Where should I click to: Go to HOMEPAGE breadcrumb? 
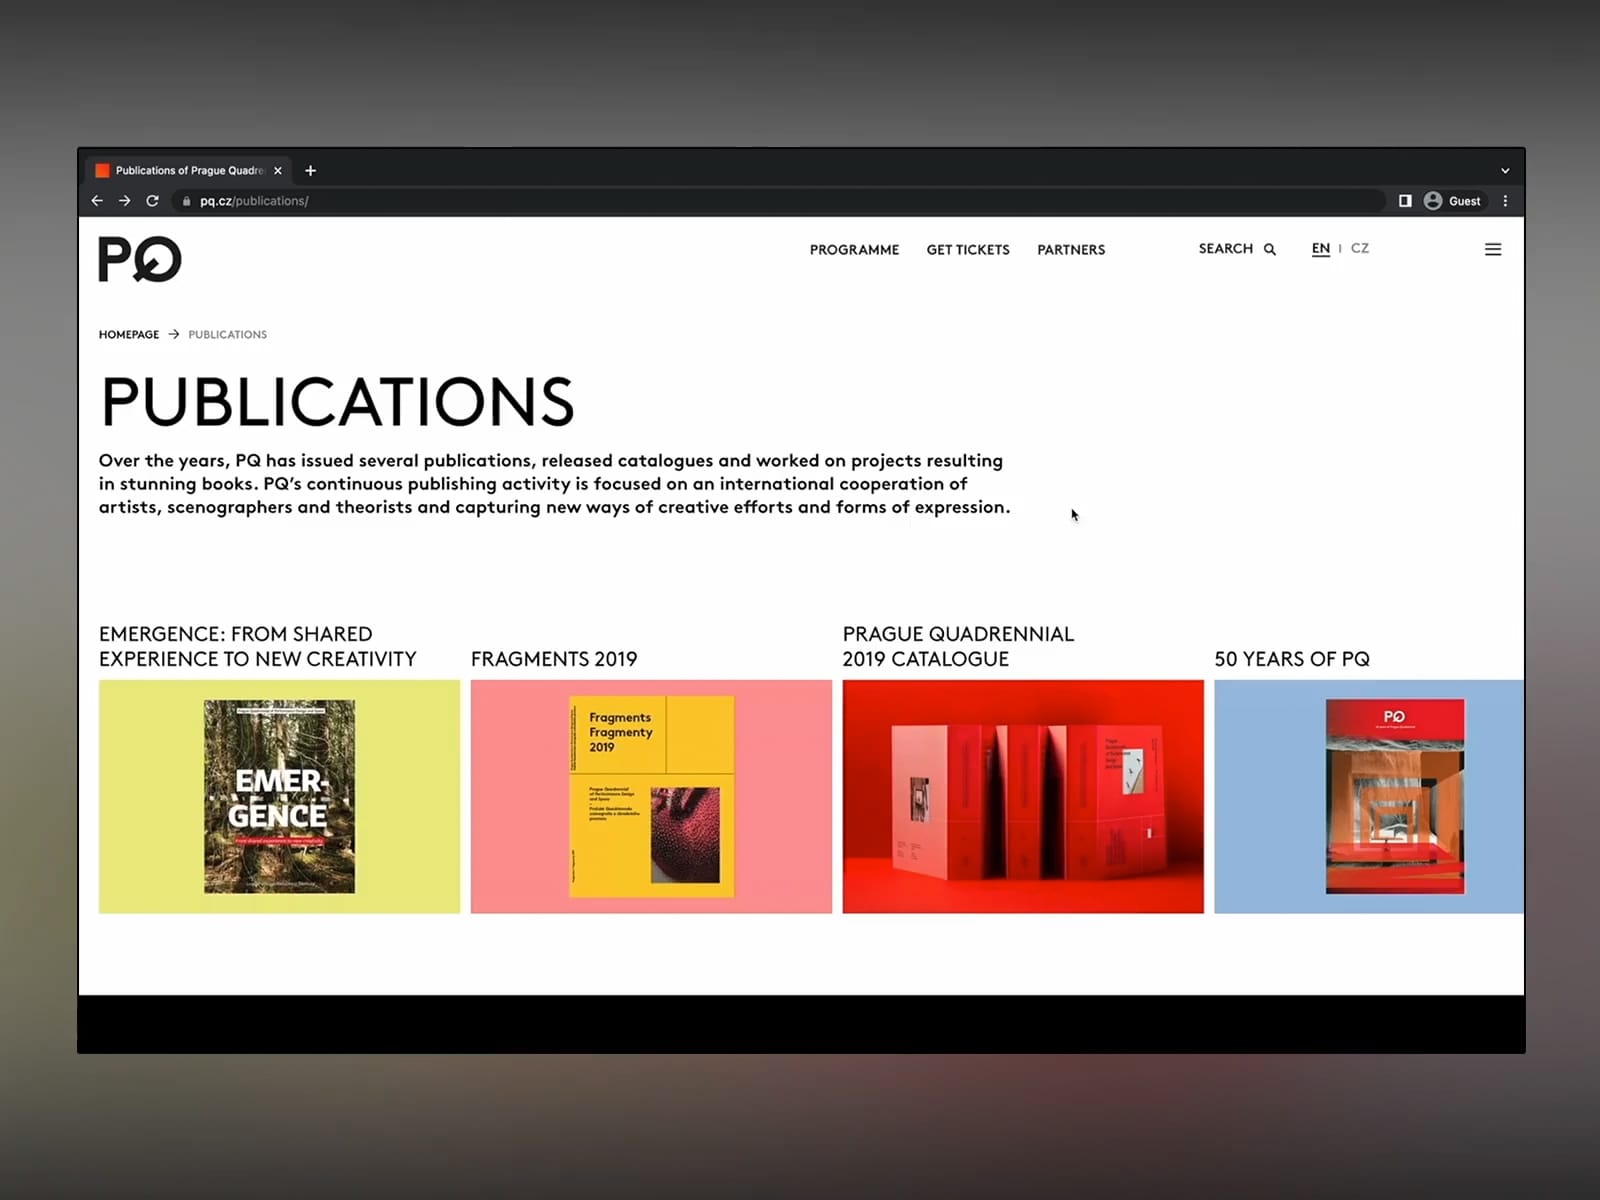click(129, 335)
